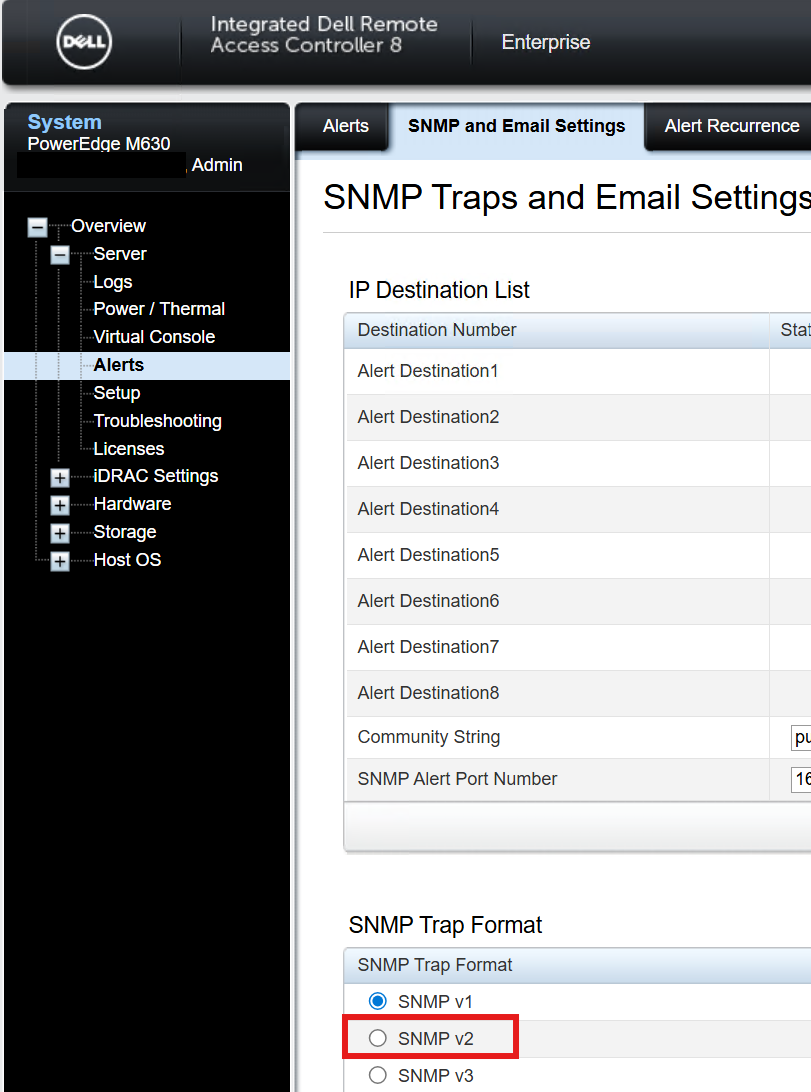This screenshot has height=1092, width=811.
Task: Open Setup in the navigation tree
Action: pos(117,393)
